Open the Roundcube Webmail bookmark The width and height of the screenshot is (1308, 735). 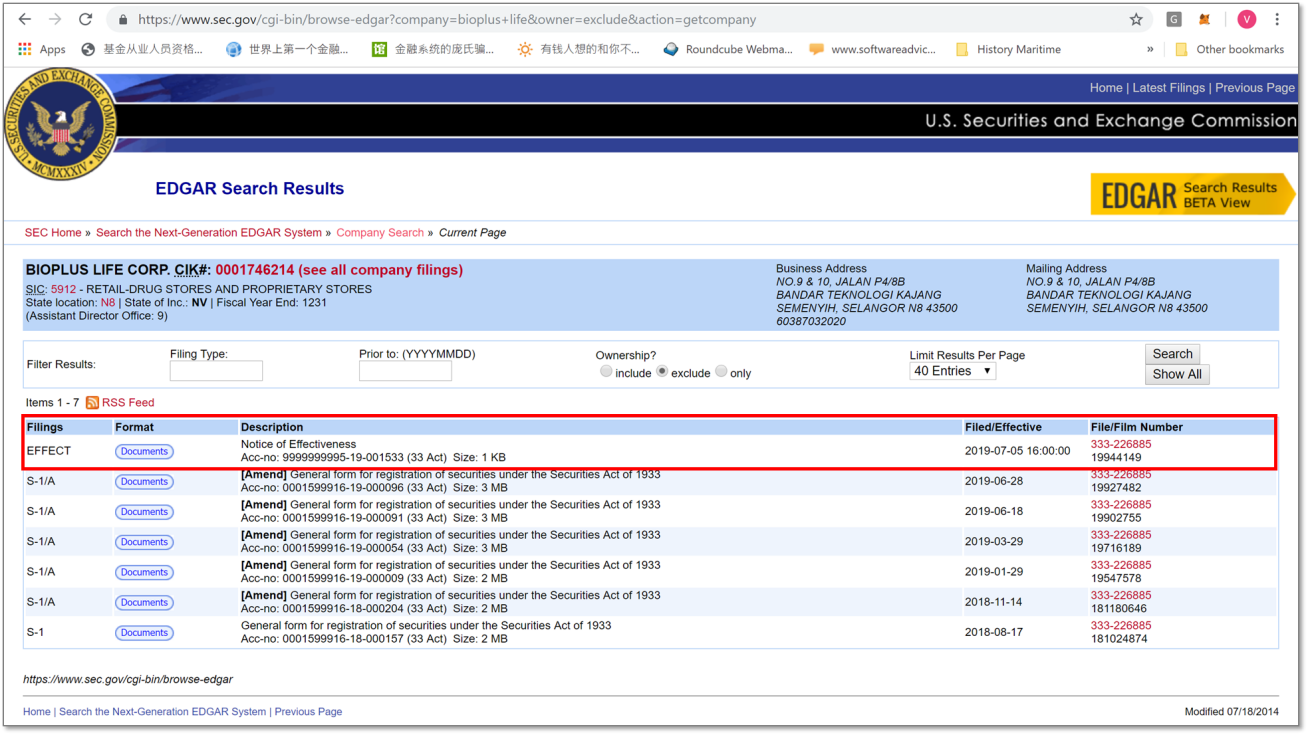click(728, 49)
